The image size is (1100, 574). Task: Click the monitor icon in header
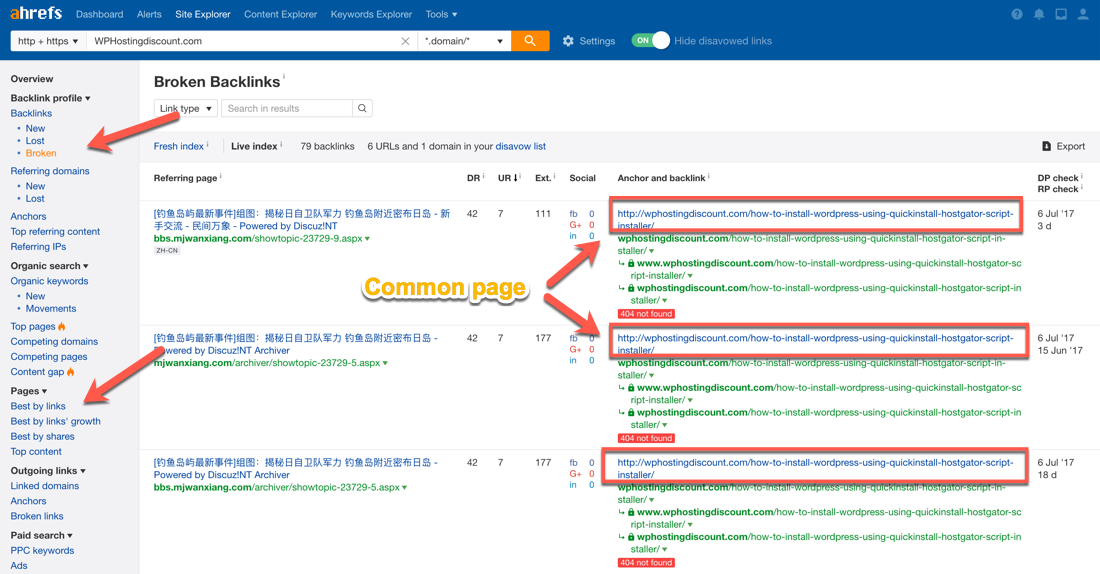click(1061, 14)
